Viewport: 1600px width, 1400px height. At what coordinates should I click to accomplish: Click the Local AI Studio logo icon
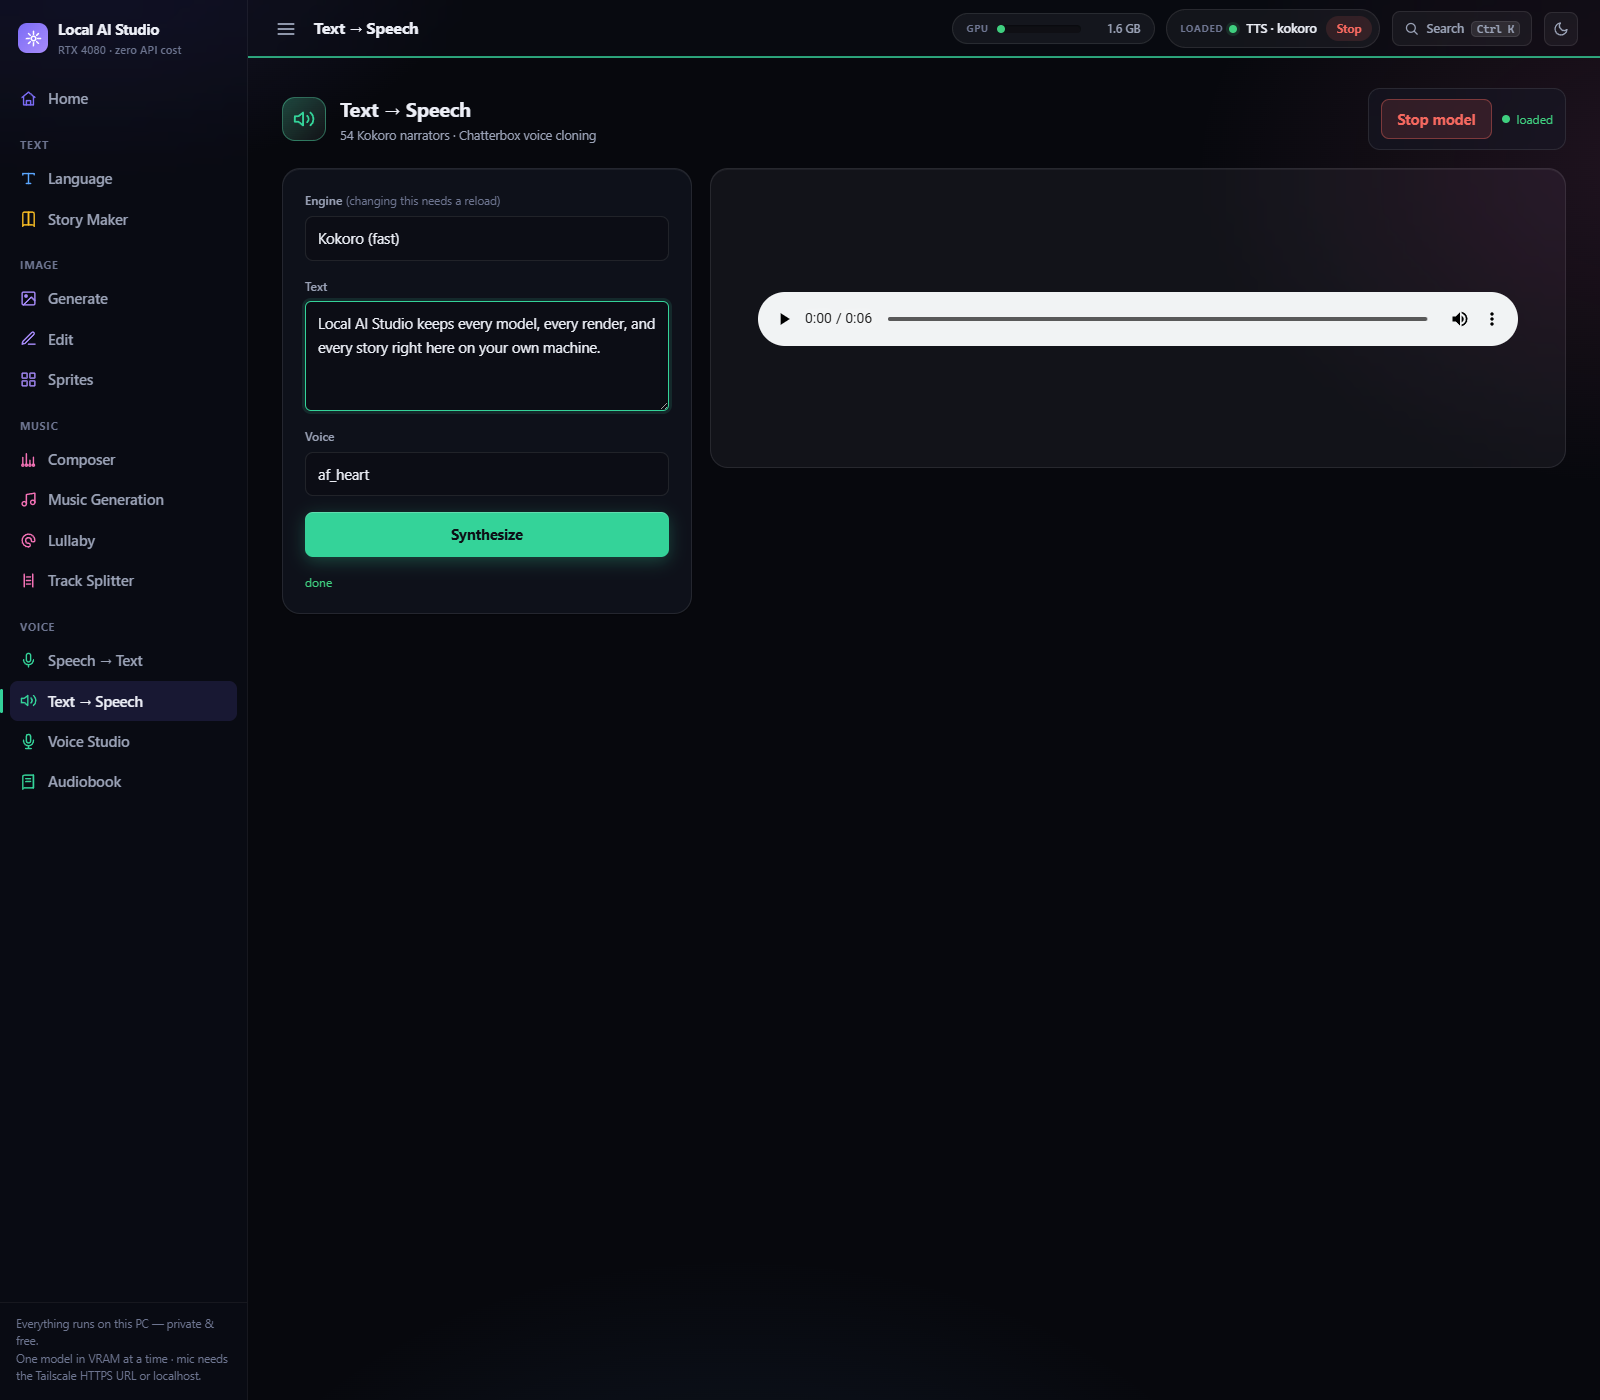(x=33, y=38)
